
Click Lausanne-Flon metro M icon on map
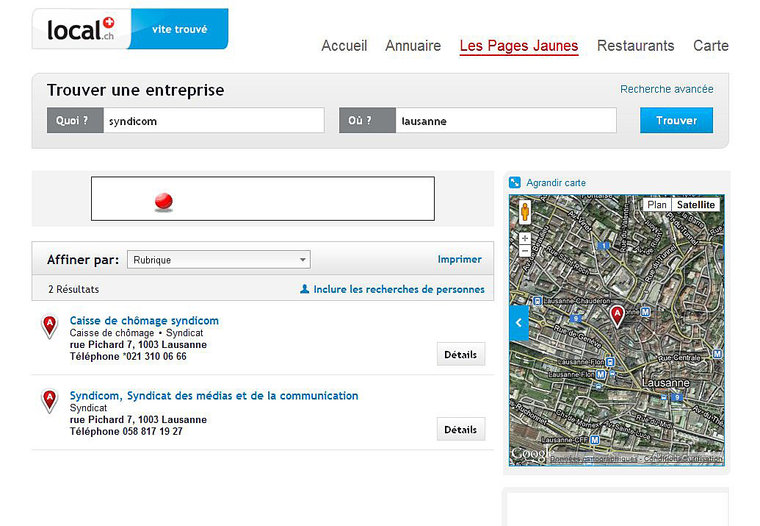601,374
